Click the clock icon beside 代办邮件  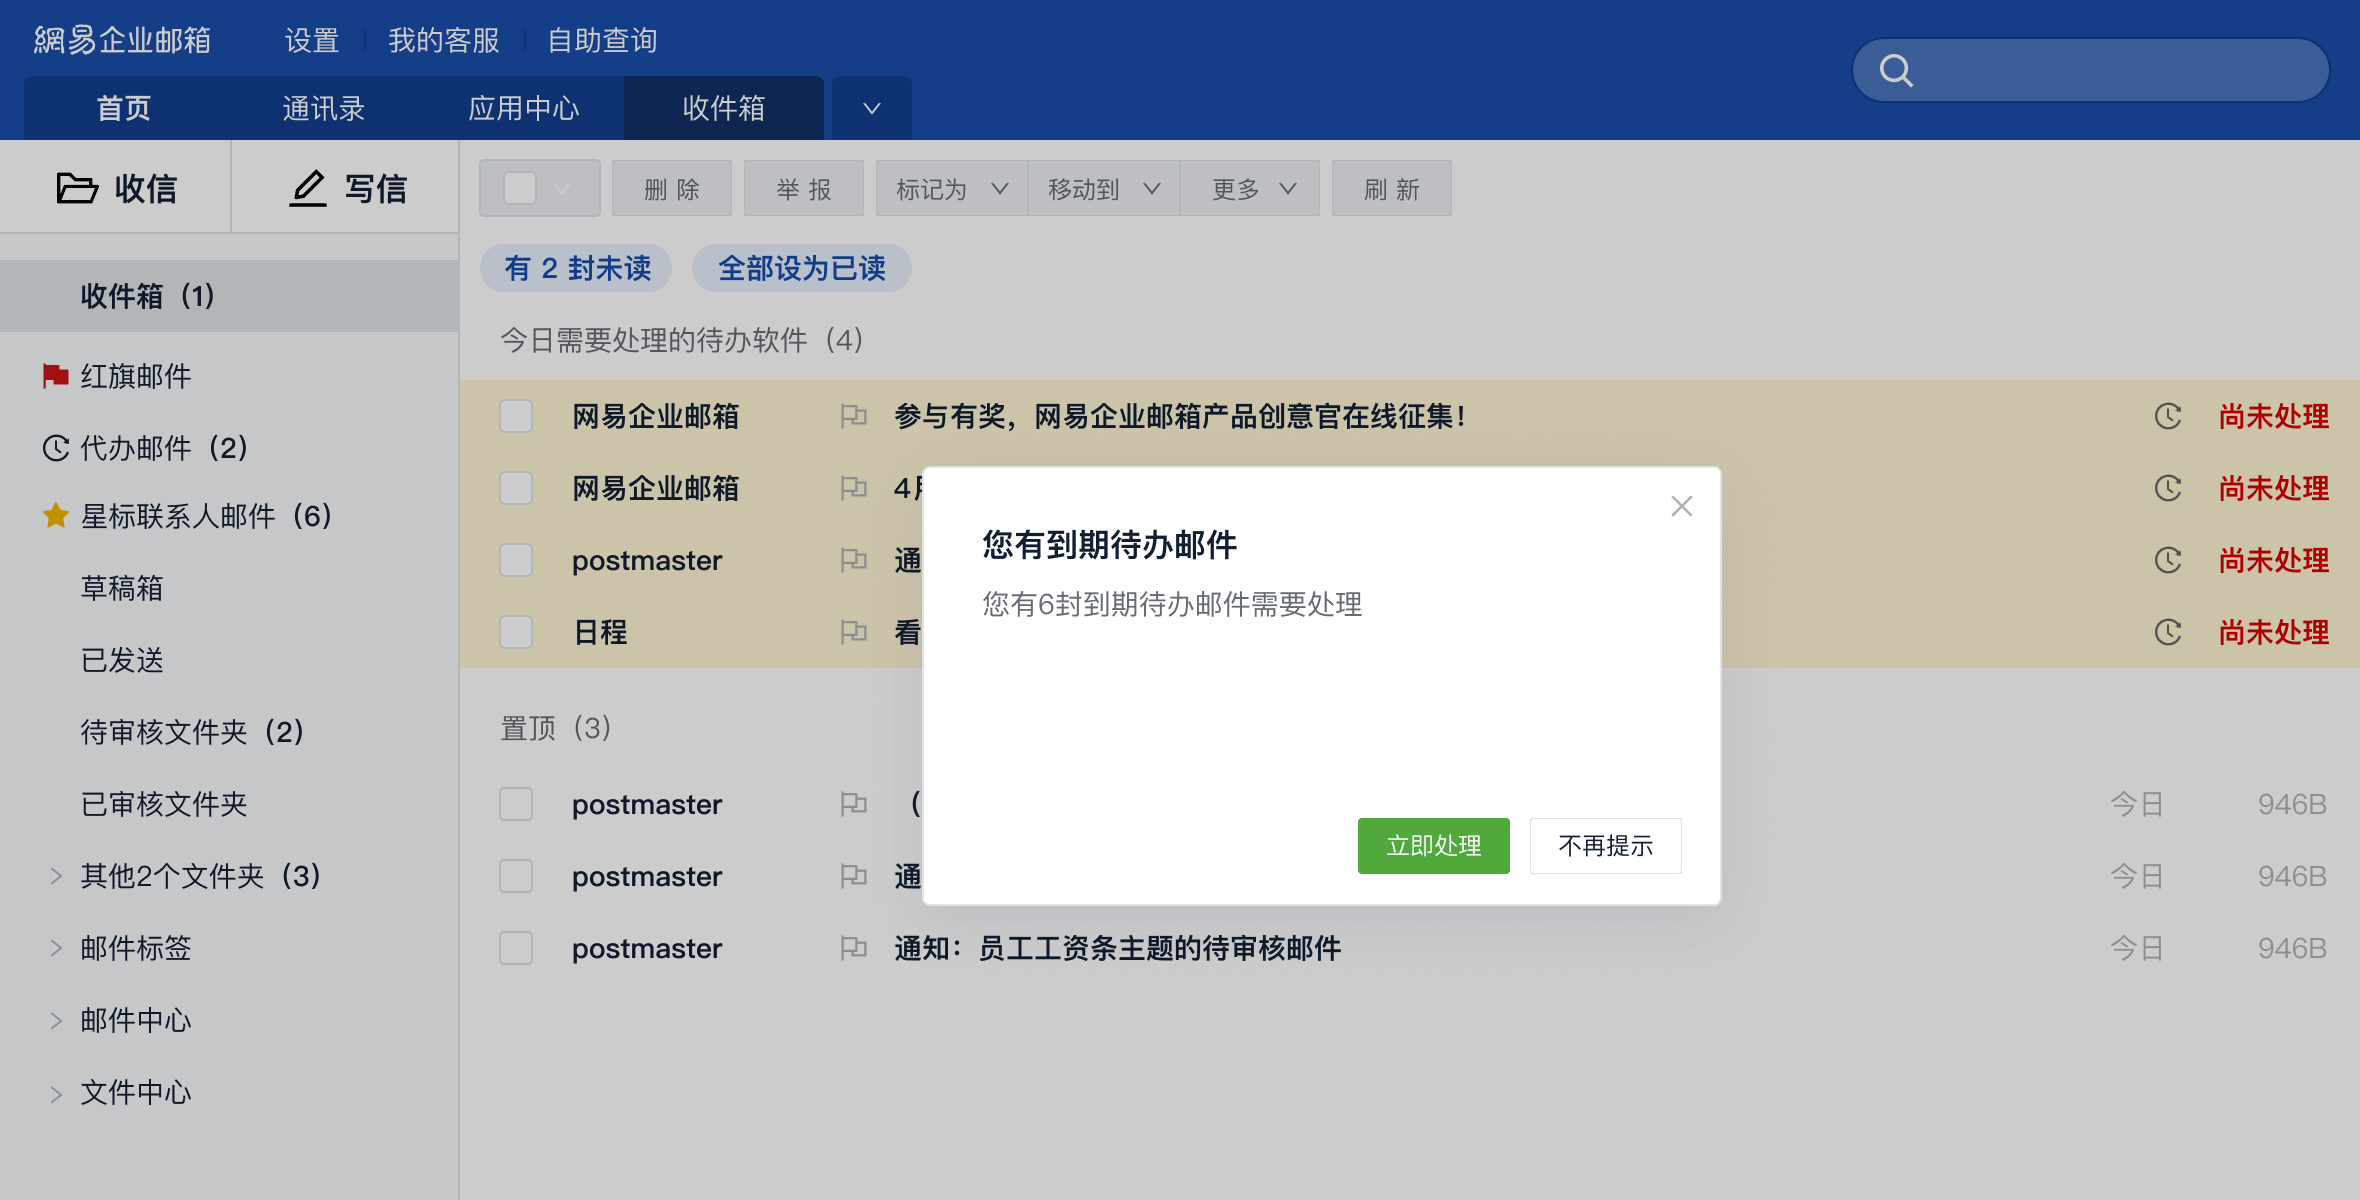point(55,448)
